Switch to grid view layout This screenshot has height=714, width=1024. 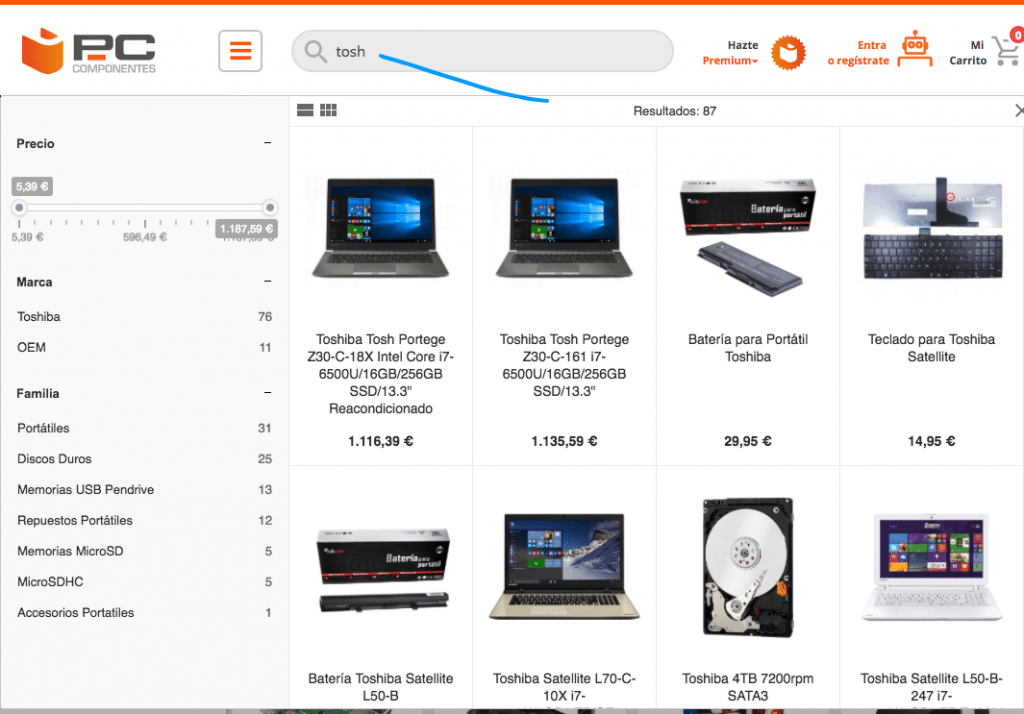(x=328, y=110)
